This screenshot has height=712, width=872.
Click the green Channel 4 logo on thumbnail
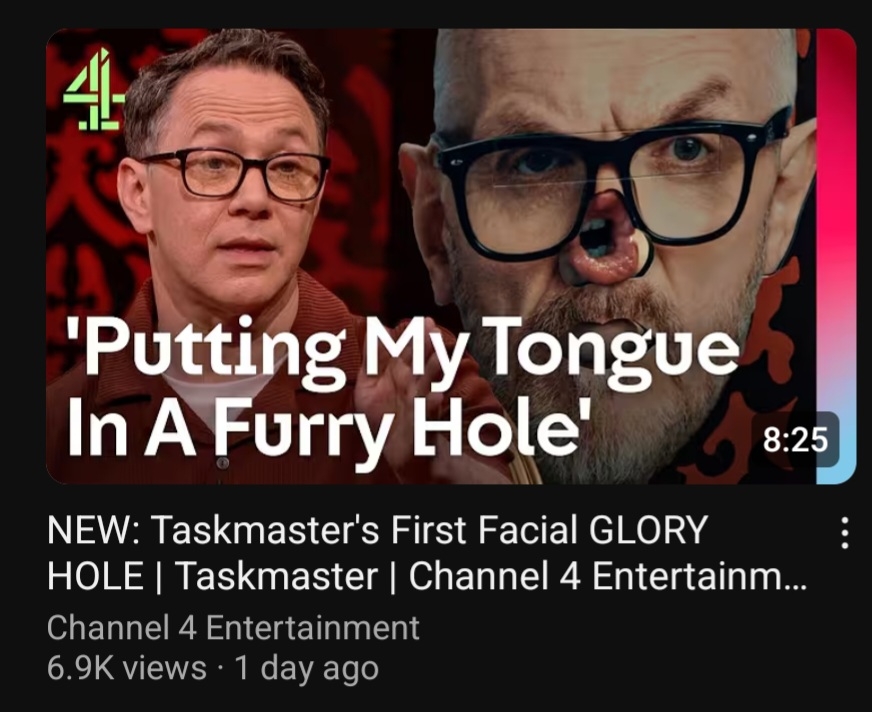tap(94, 89)
